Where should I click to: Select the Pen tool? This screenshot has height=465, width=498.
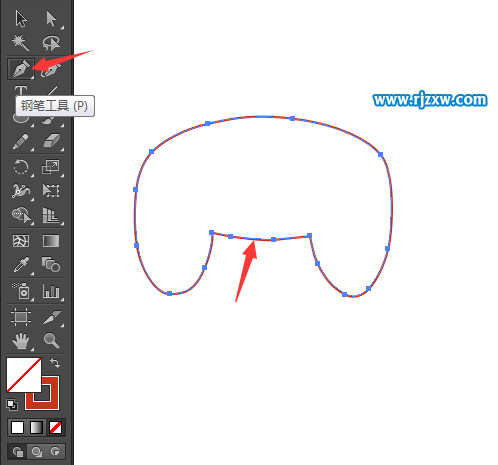[x=21, y=69]
